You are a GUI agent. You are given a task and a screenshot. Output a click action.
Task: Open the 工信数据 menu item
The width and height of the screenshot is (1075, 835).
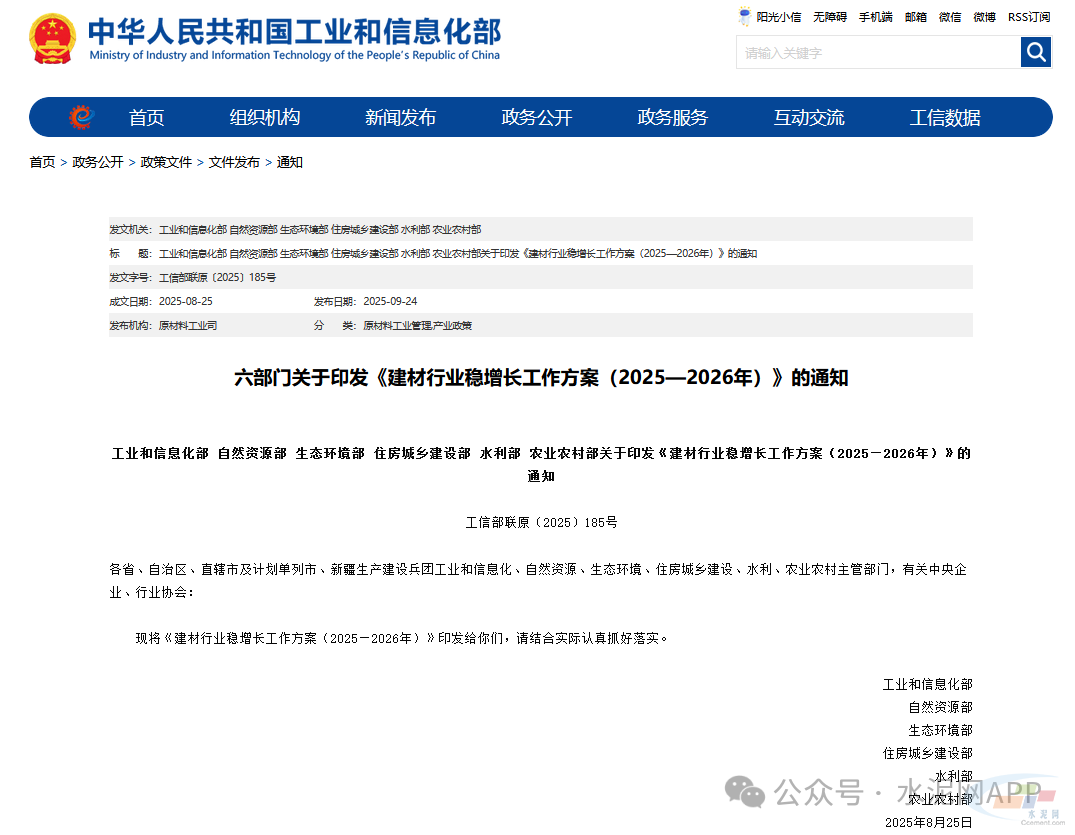pos(945,117)
